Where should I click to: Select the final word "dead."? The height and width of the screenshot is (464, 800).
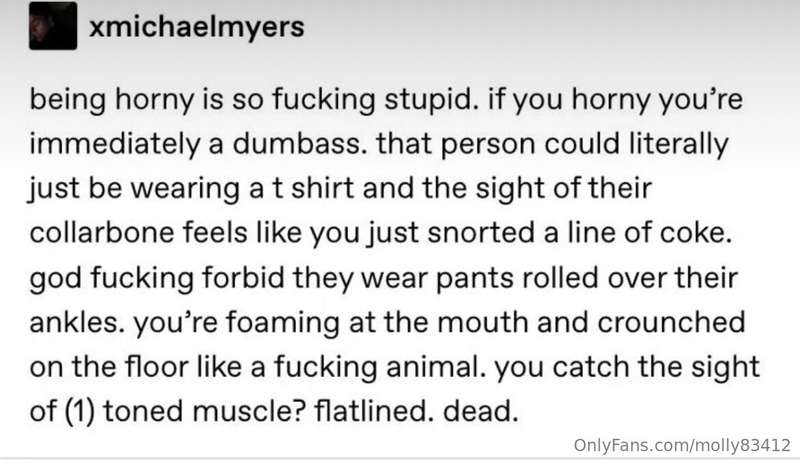[481, 411]
